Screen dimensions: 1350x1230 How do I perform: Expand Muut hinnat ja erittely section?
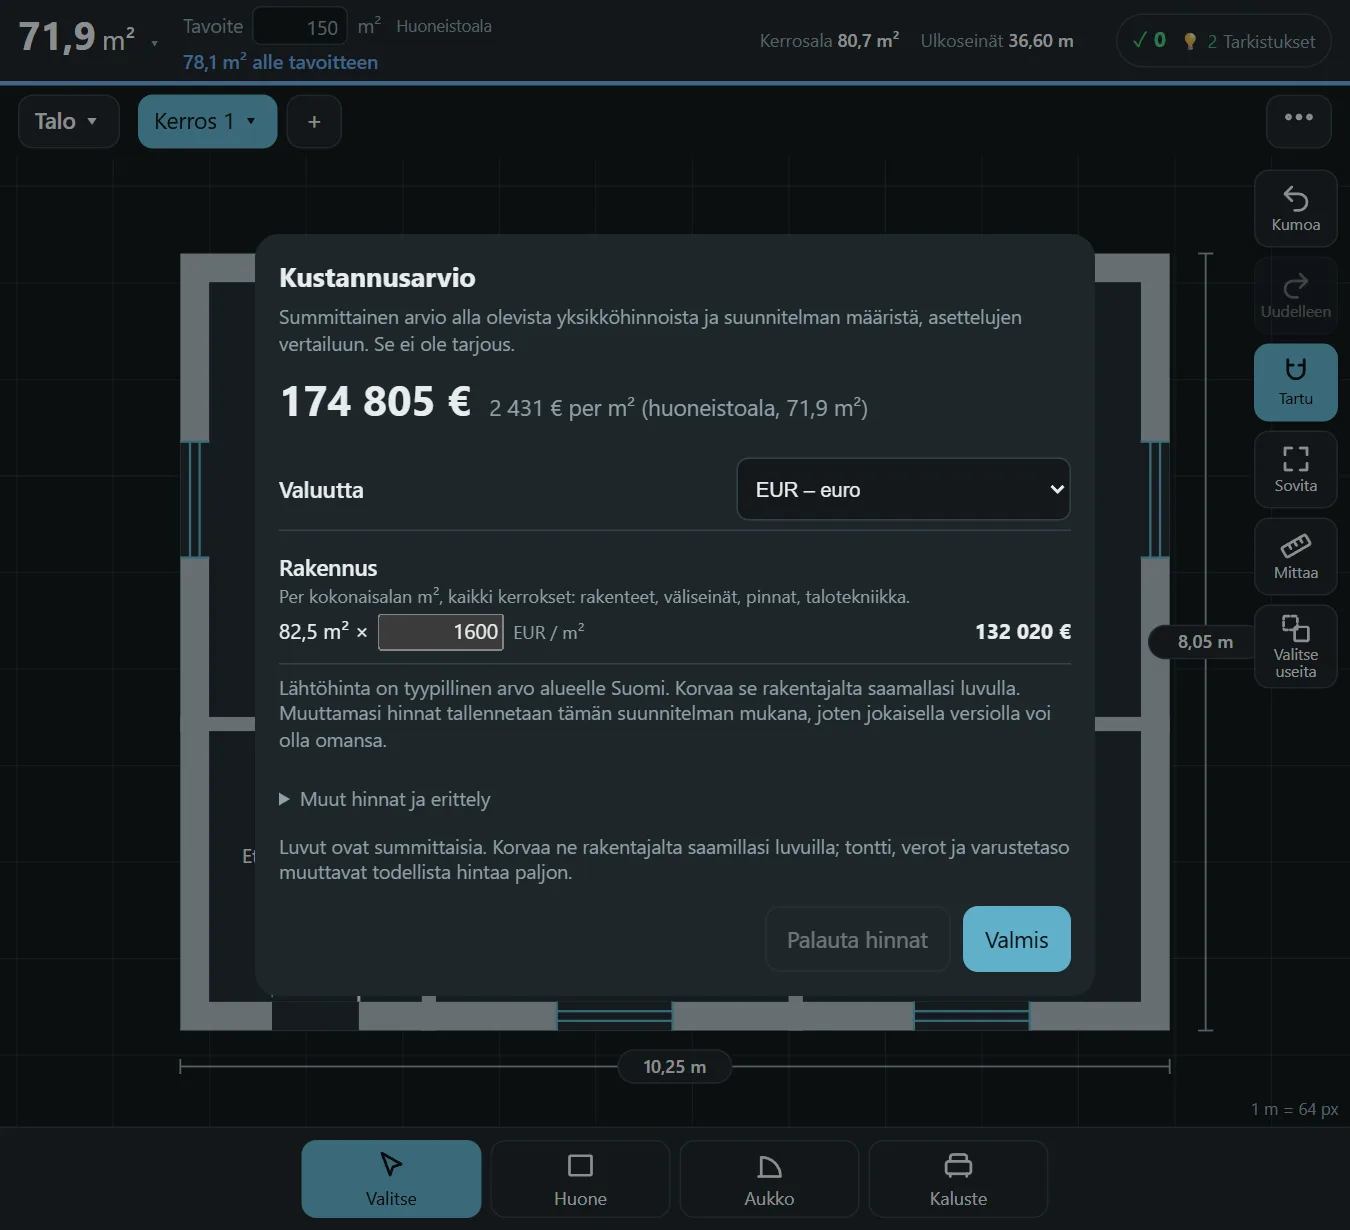click(385, 799)
